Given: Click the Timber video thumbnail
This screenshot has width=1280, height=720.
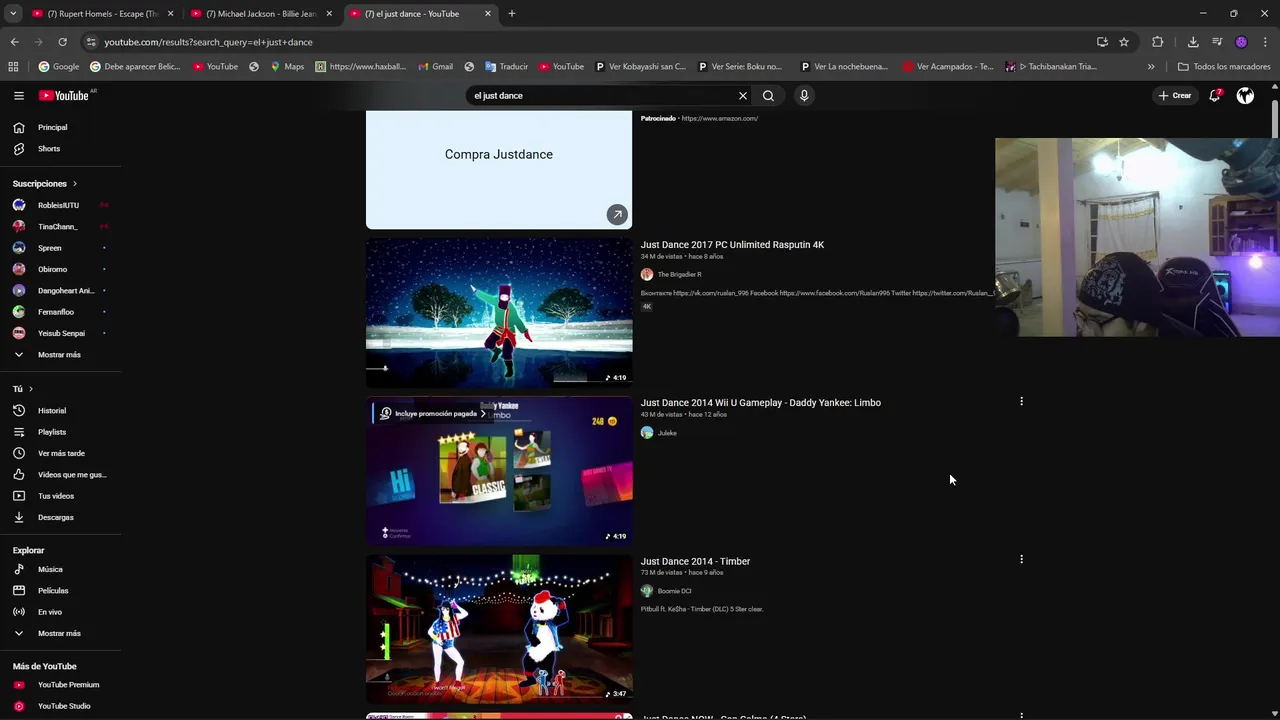Looking at the screenshot, I should click(499, 629).
